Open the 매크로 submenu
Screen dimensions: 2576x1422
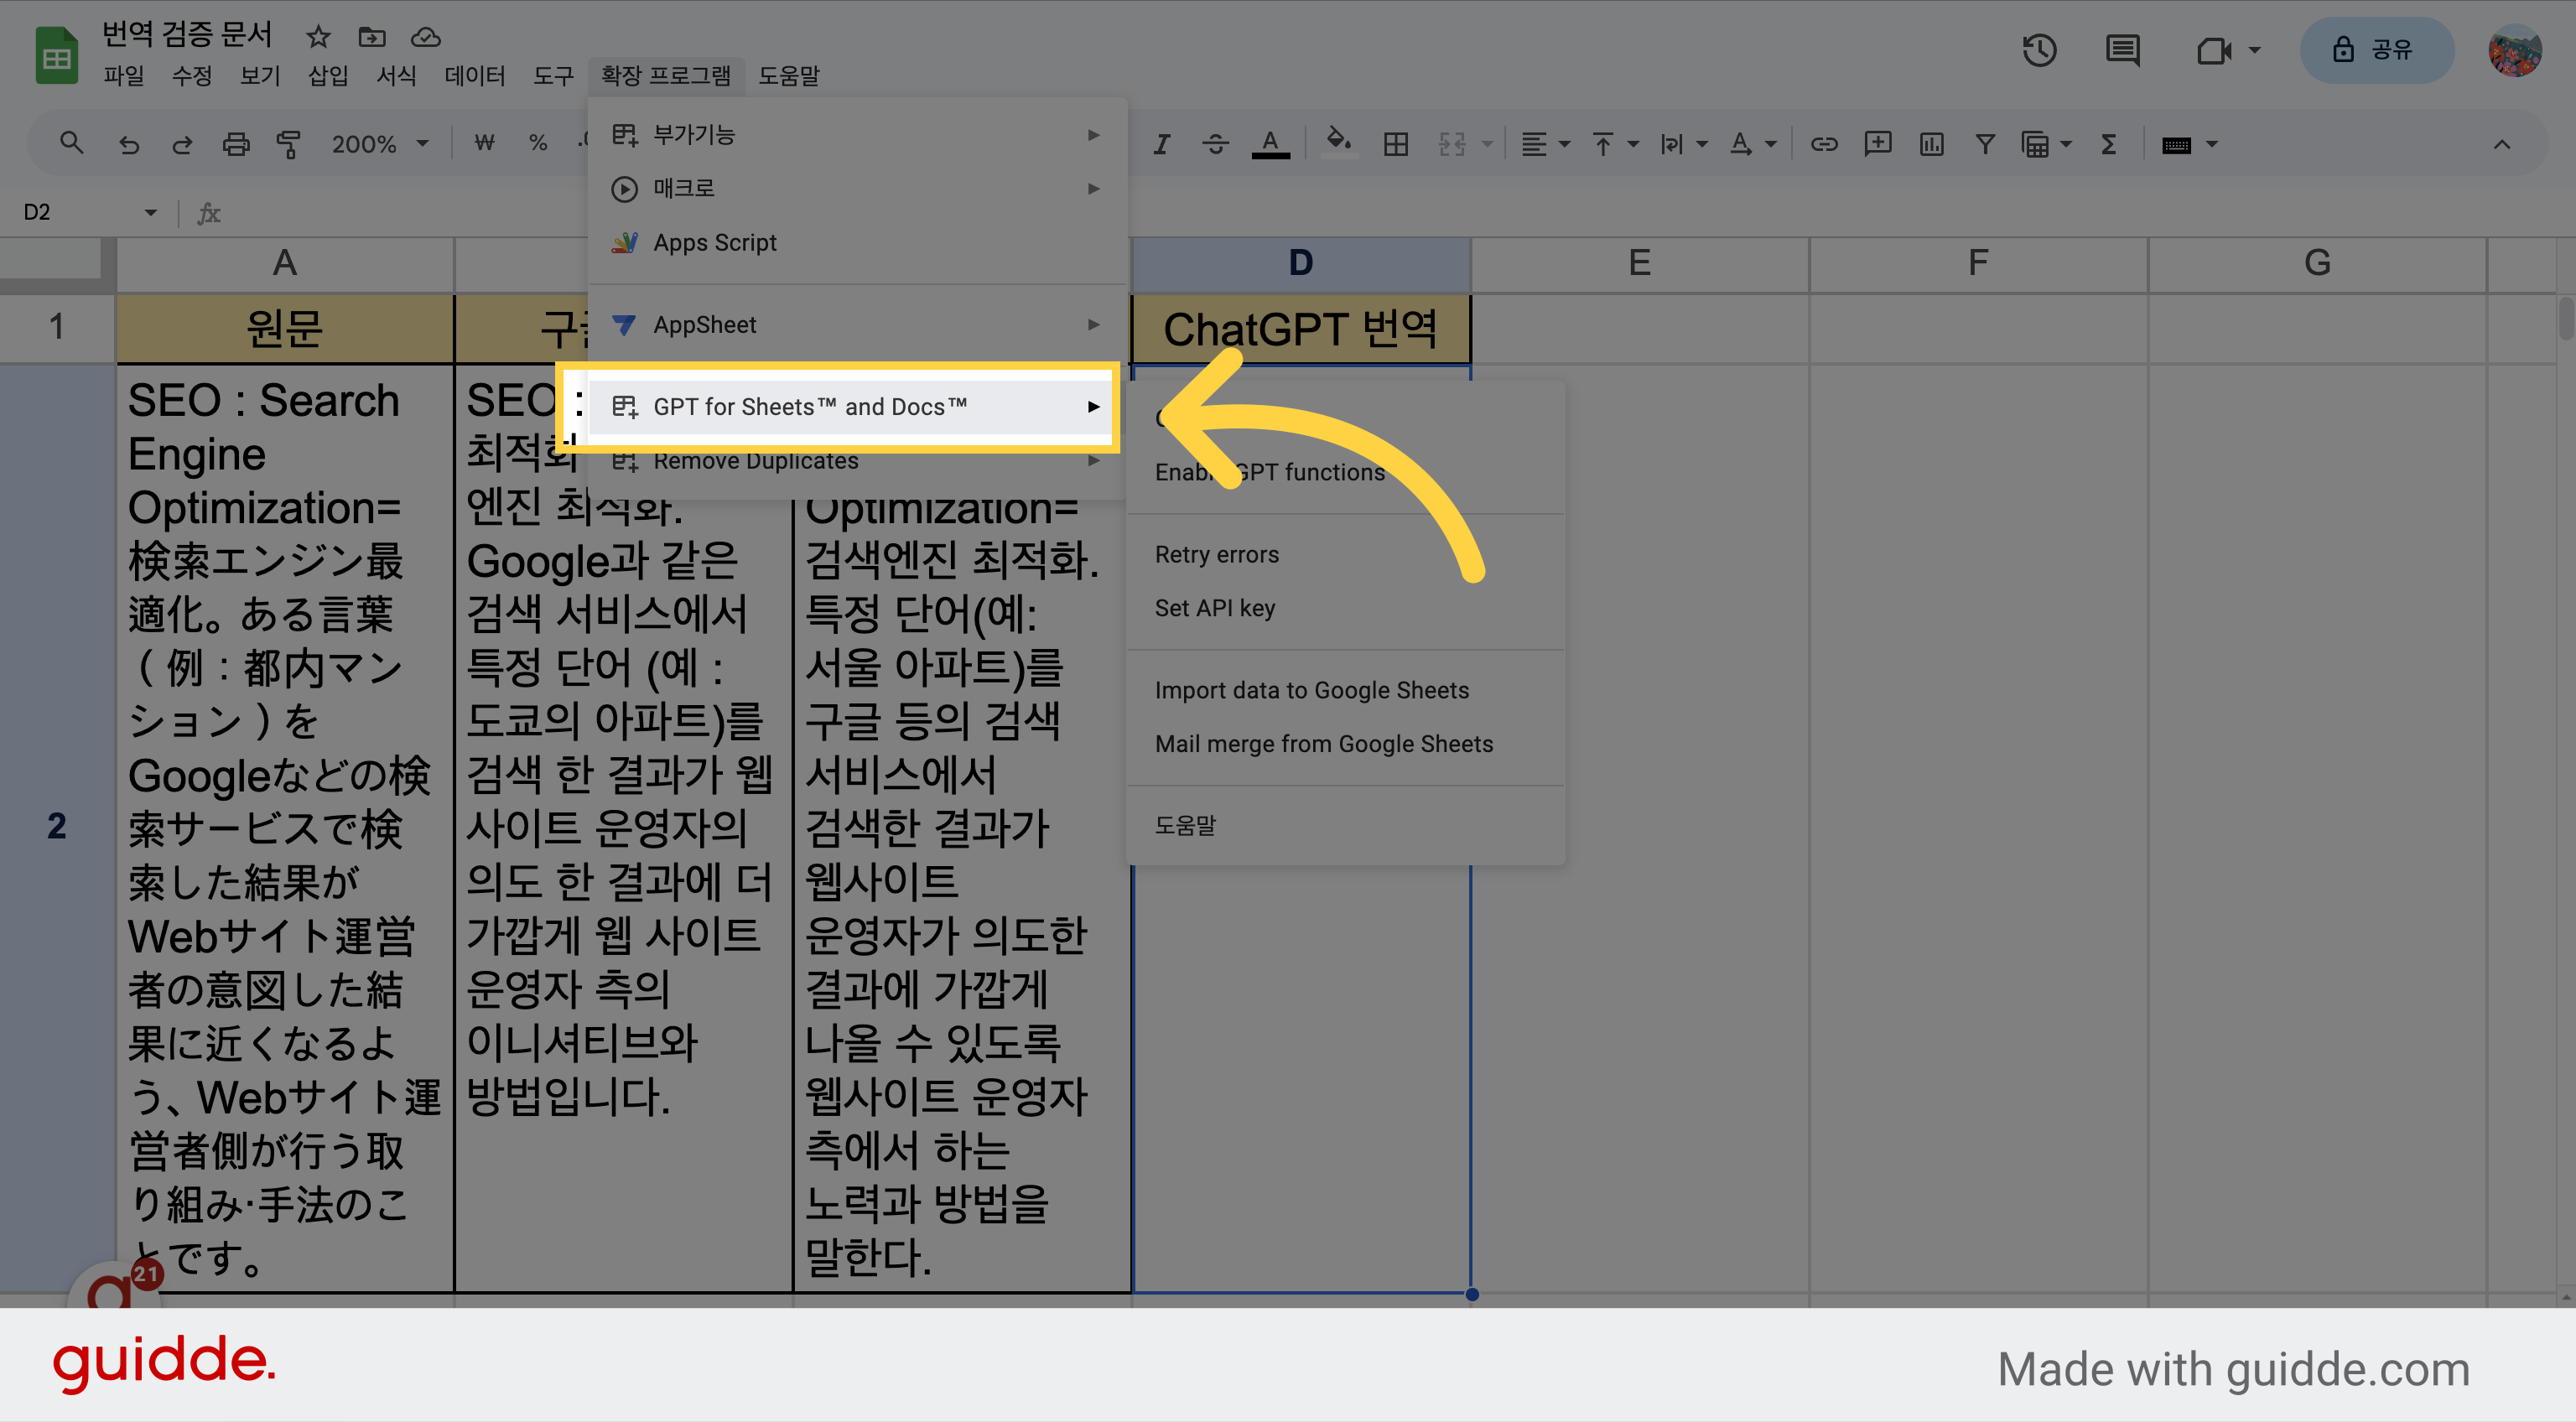858,188
